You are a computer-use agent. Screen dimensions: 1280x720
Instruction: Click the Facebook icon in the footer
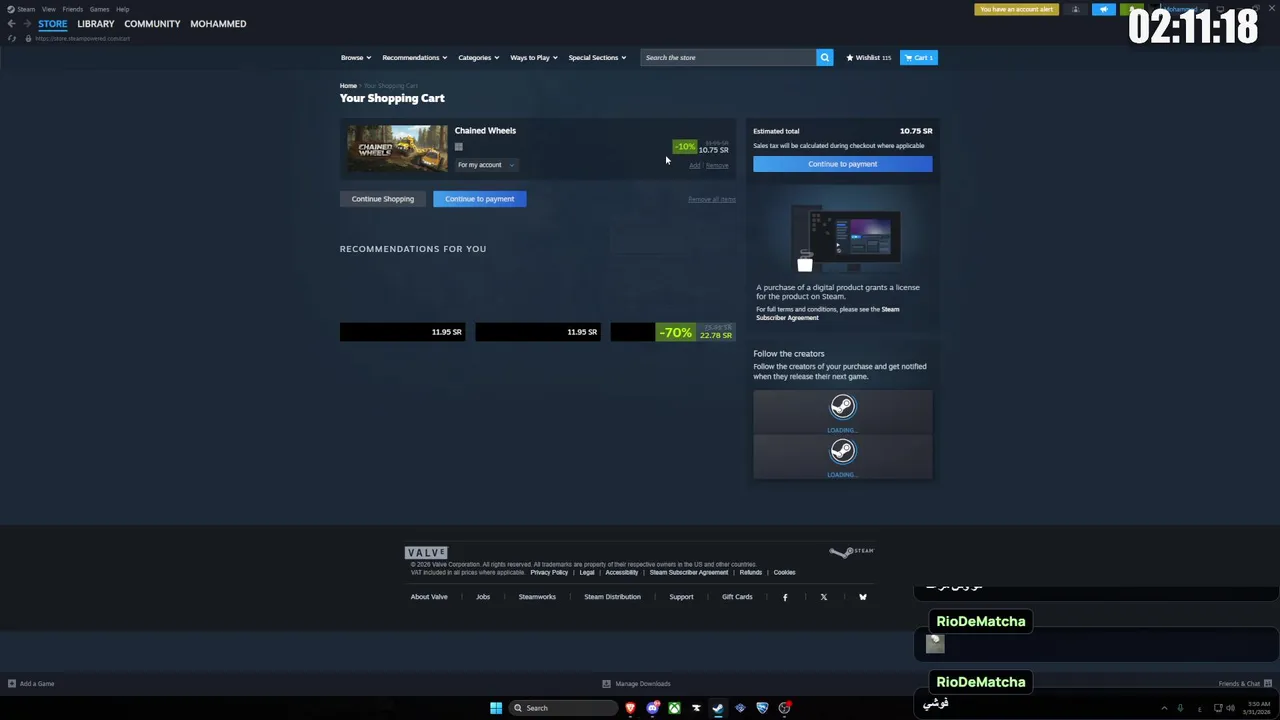785,597
